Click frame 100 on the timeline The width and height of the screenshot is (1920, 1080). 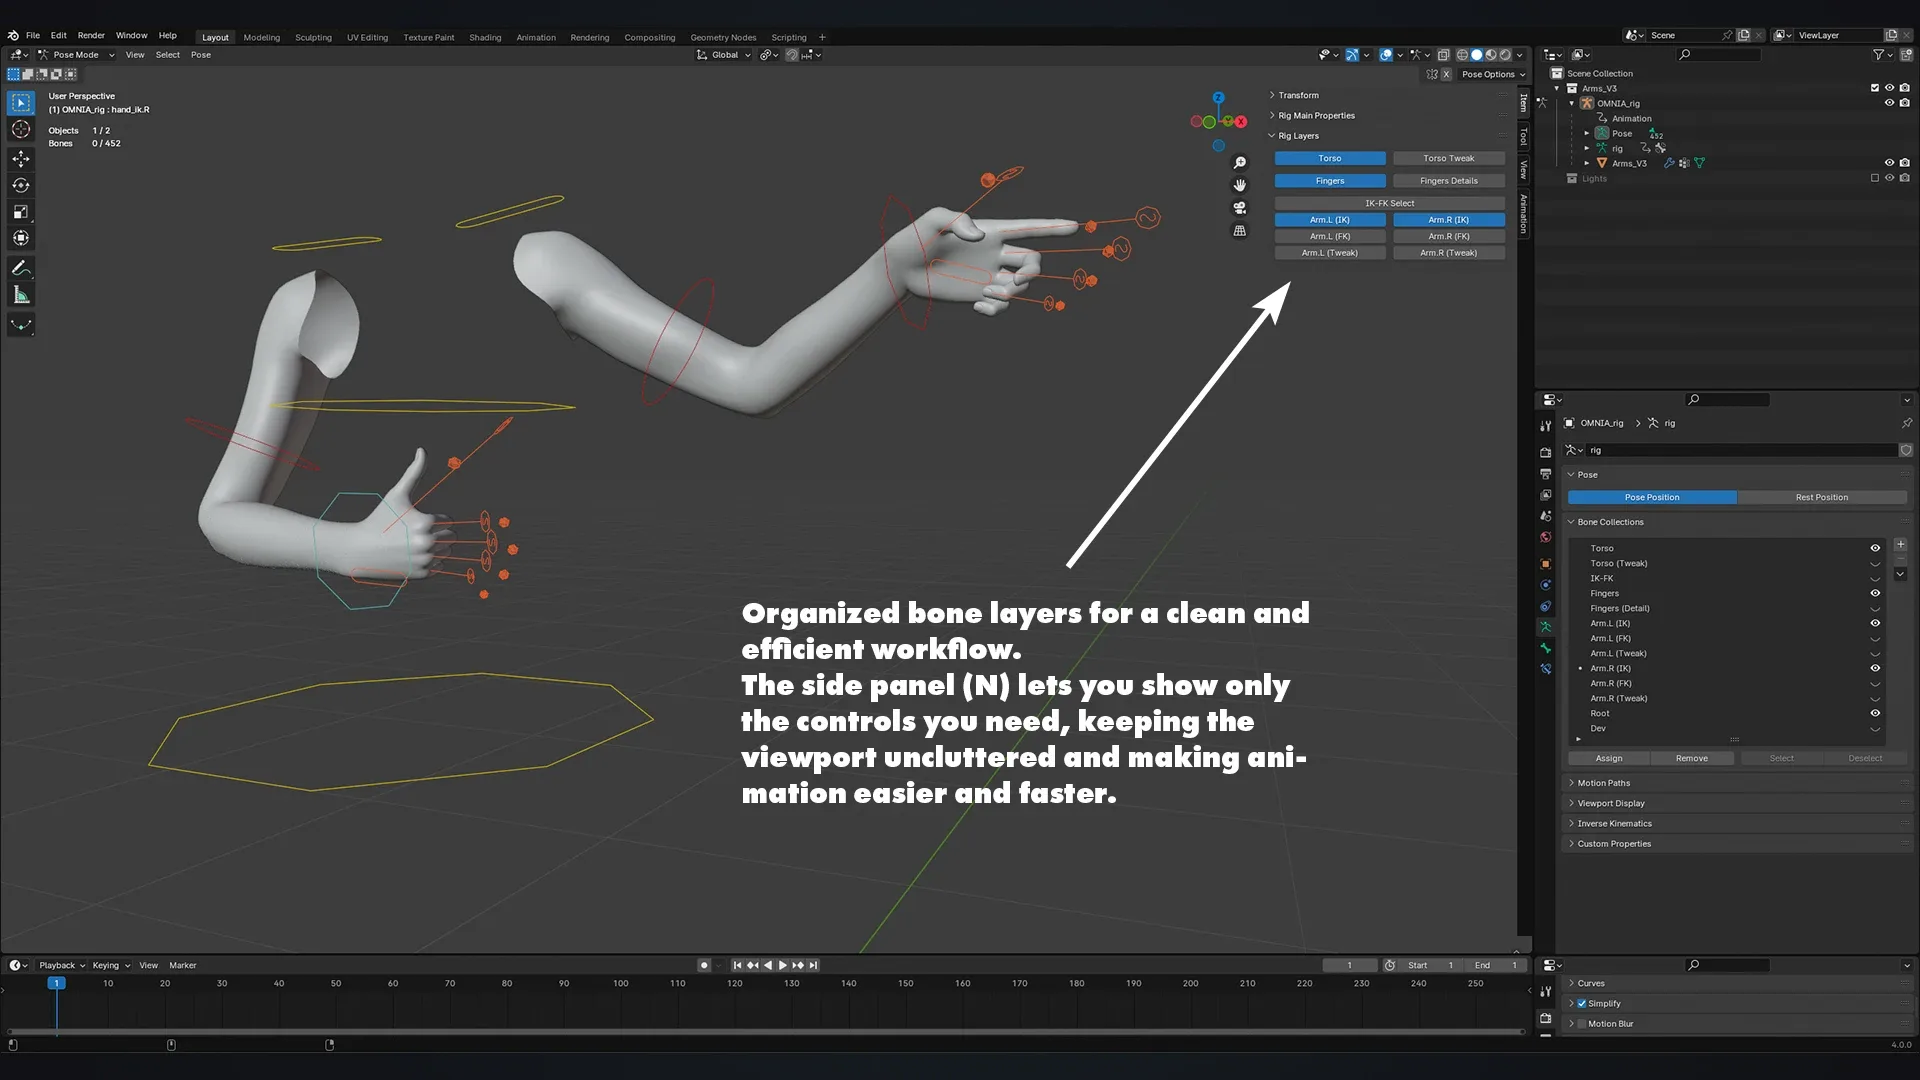[620, 984]
